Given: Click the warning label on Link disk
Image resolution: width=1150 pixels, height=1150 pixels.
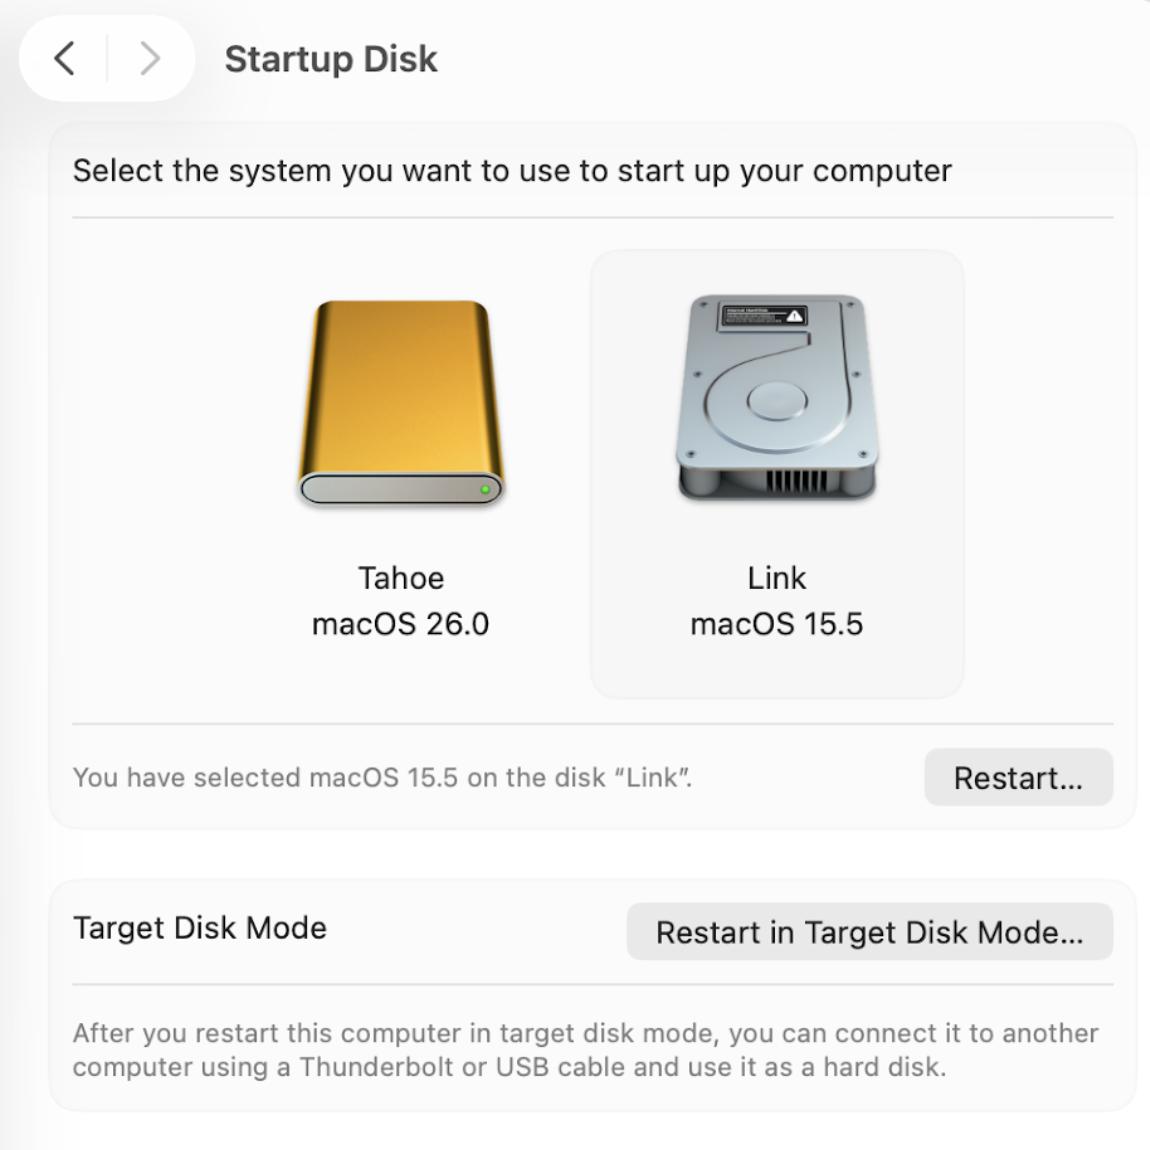Looking at the screenshot, I should (x=763, y=316).
